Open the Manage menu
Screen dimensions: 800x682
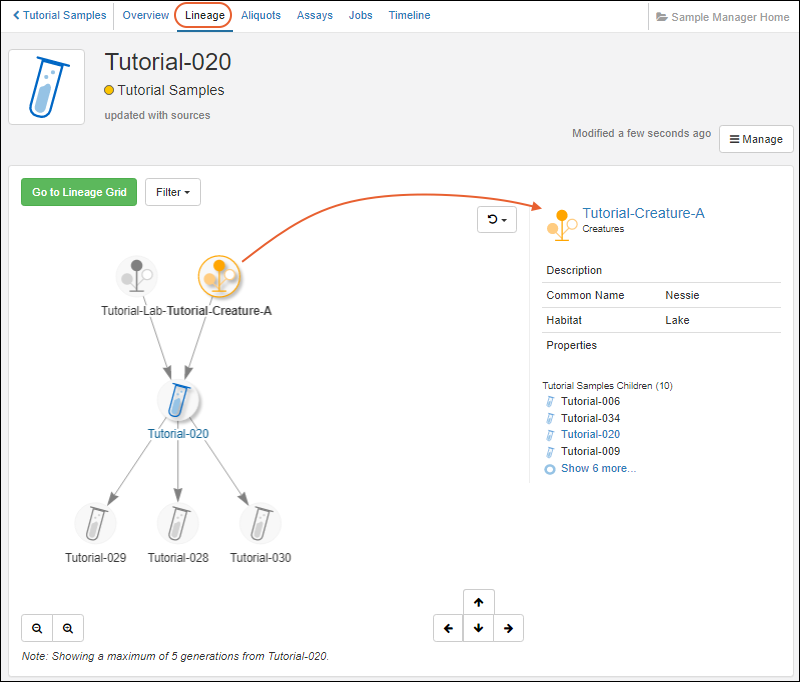756,139
